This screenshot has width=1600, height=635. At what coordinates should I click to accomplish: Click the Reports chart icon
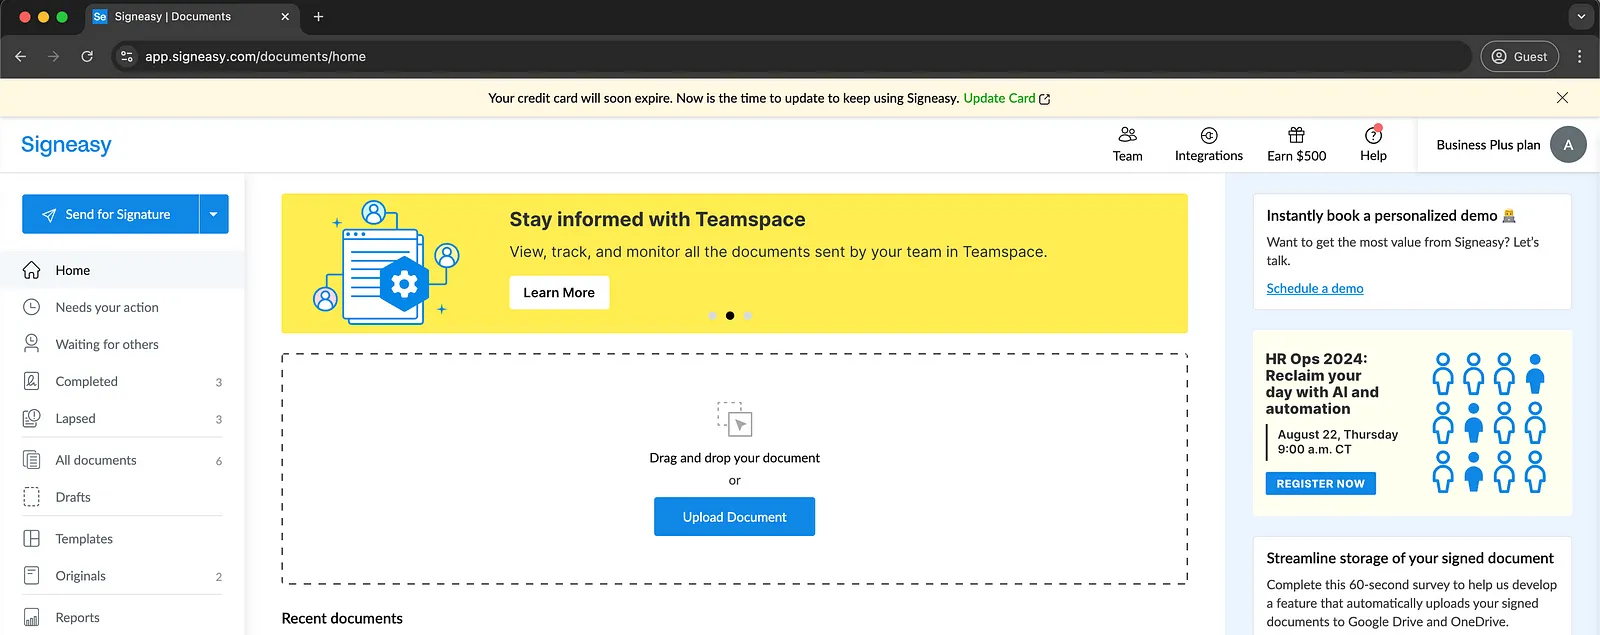coord(32,617)
